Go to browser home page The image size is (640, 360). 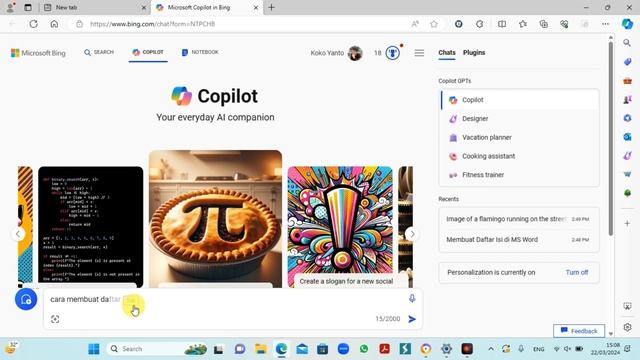coord(54,24)
